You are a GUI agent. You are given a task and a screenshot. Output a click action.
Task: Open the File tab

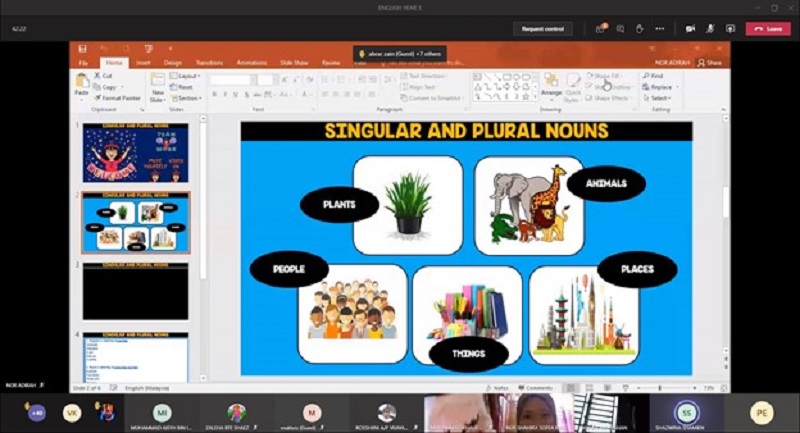tap(83, 63)
